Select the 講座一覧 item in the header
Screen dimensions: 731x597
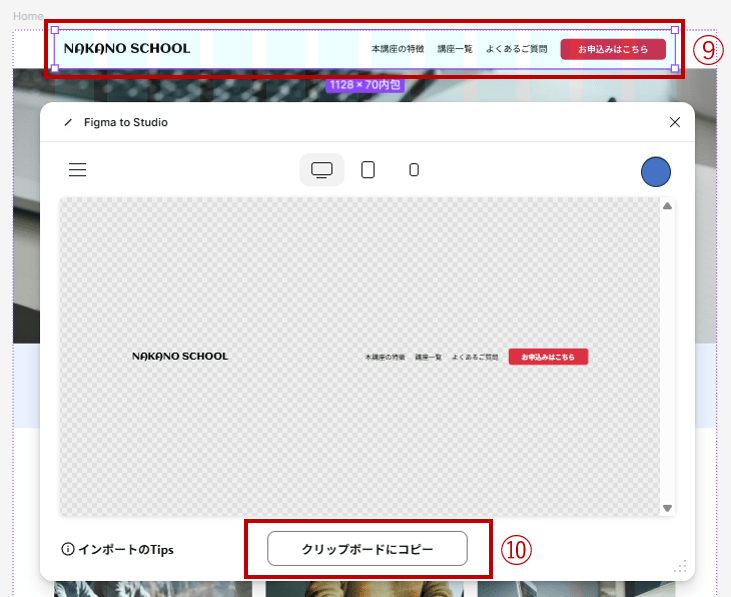click(x=455, y=49)
